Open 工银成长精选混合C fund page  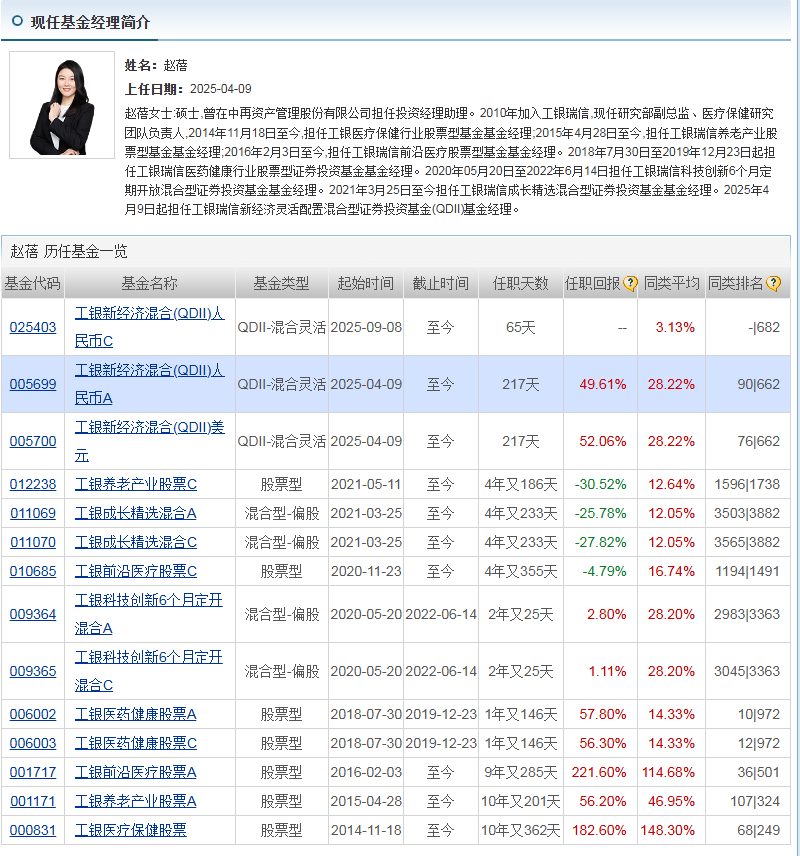pos(135,542)
